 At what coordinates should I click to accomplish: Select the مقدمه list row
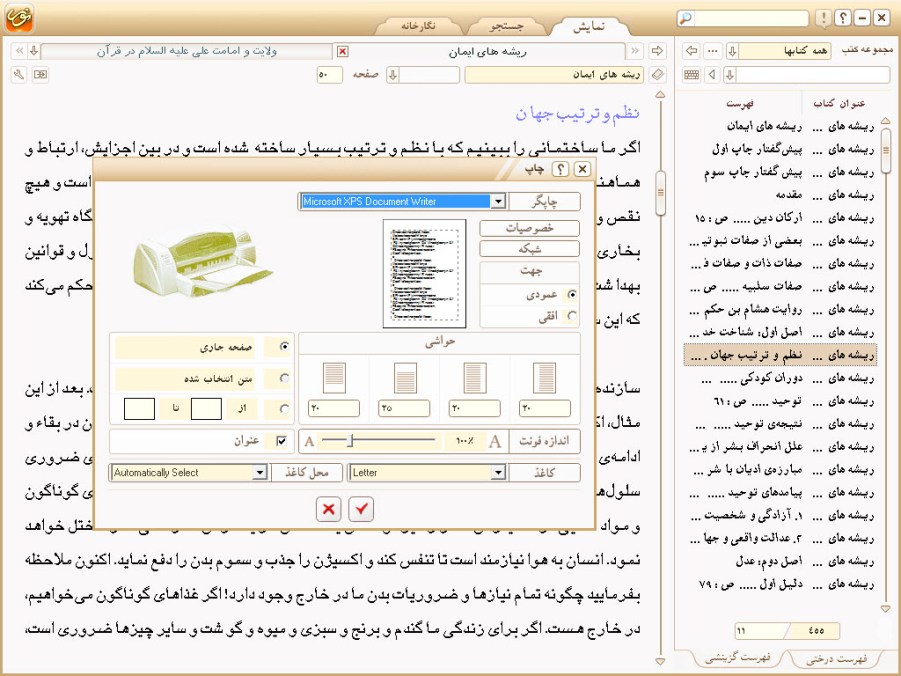tap(780, 195)
